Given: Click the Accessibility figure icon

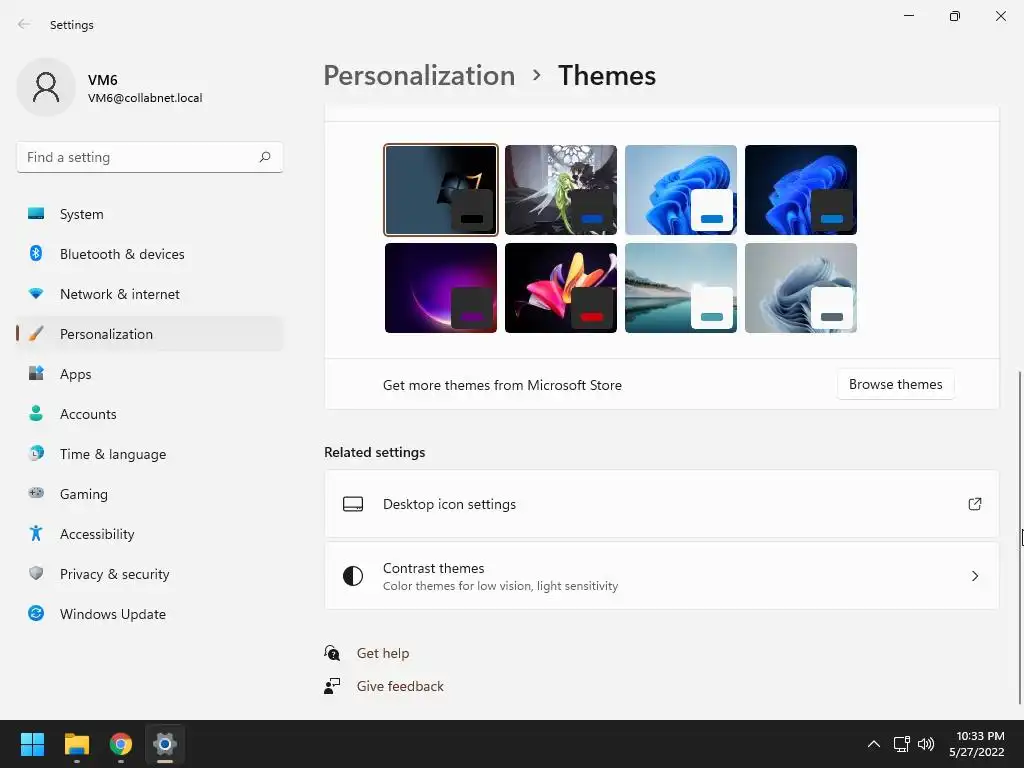Looking at the screenshot, I should (36, 534).
